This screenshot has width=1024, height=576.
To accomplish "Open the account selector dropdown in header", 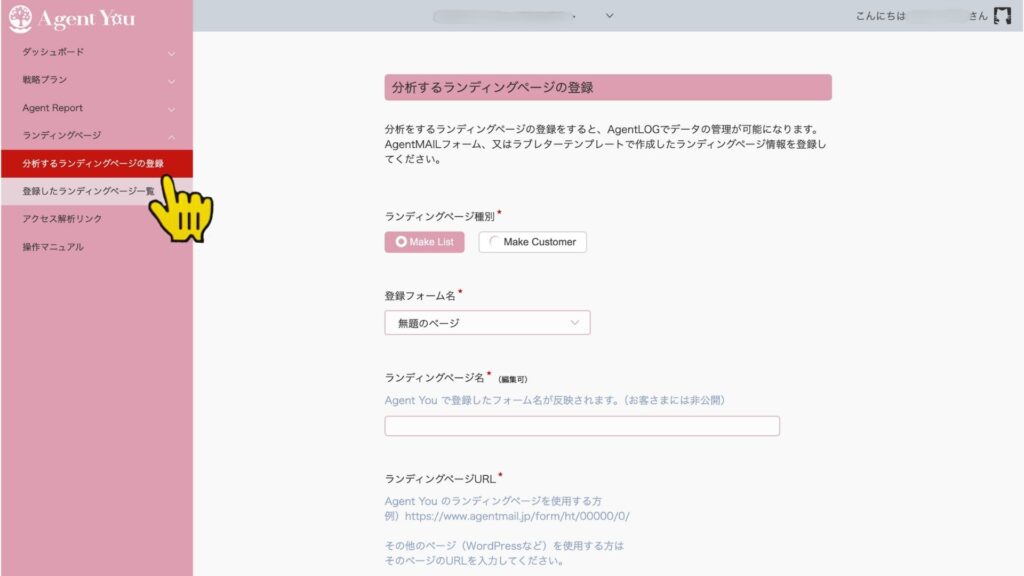I will [x=609, y=15].
